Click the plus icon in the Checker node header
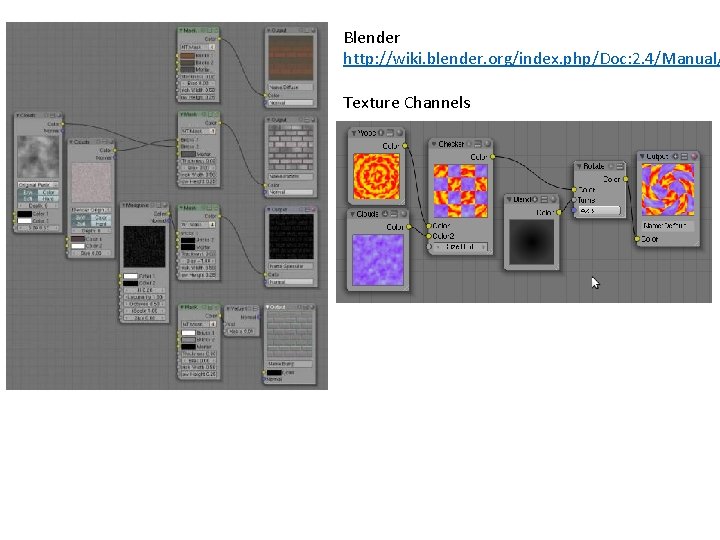Image resolution: width=720 pixels, height=540 pixels. tap(469, 144)
